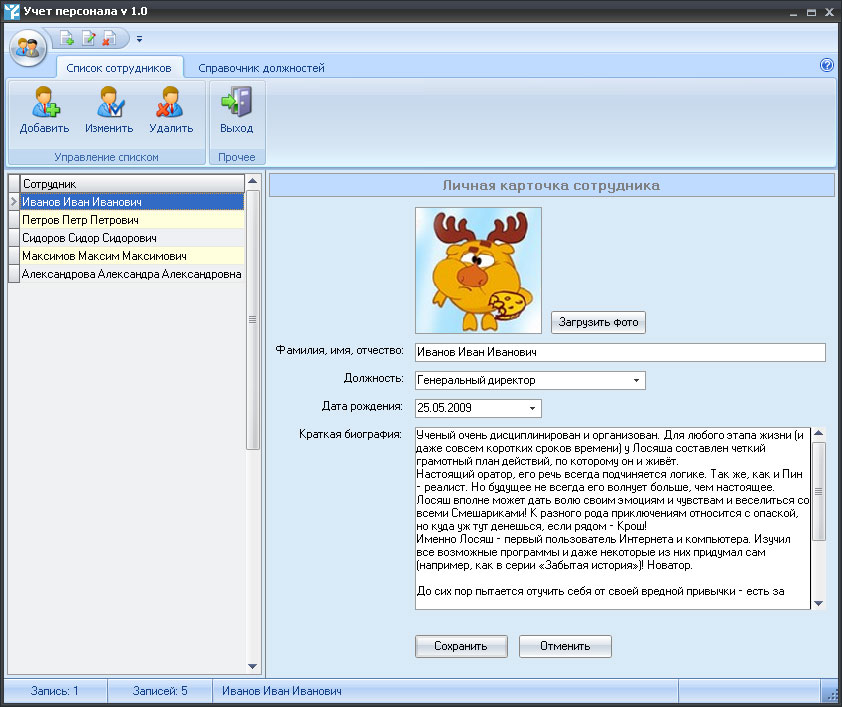Click the resize grip in the status bar
Viewport: 842px width, 707px height.
[x=833, y=692]
